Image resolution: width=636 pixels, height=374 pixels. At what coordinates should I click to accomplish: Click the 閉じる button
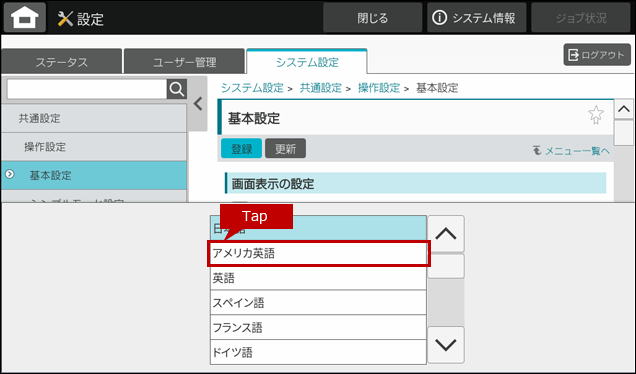coord(372,18)
